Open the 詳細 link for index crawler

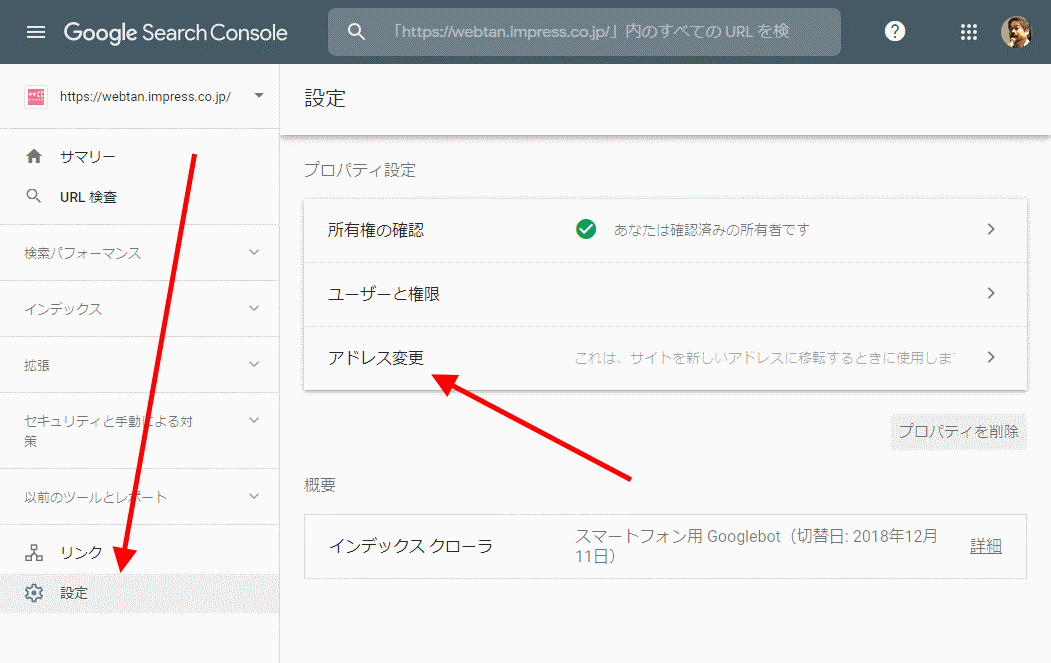[985, 546]
